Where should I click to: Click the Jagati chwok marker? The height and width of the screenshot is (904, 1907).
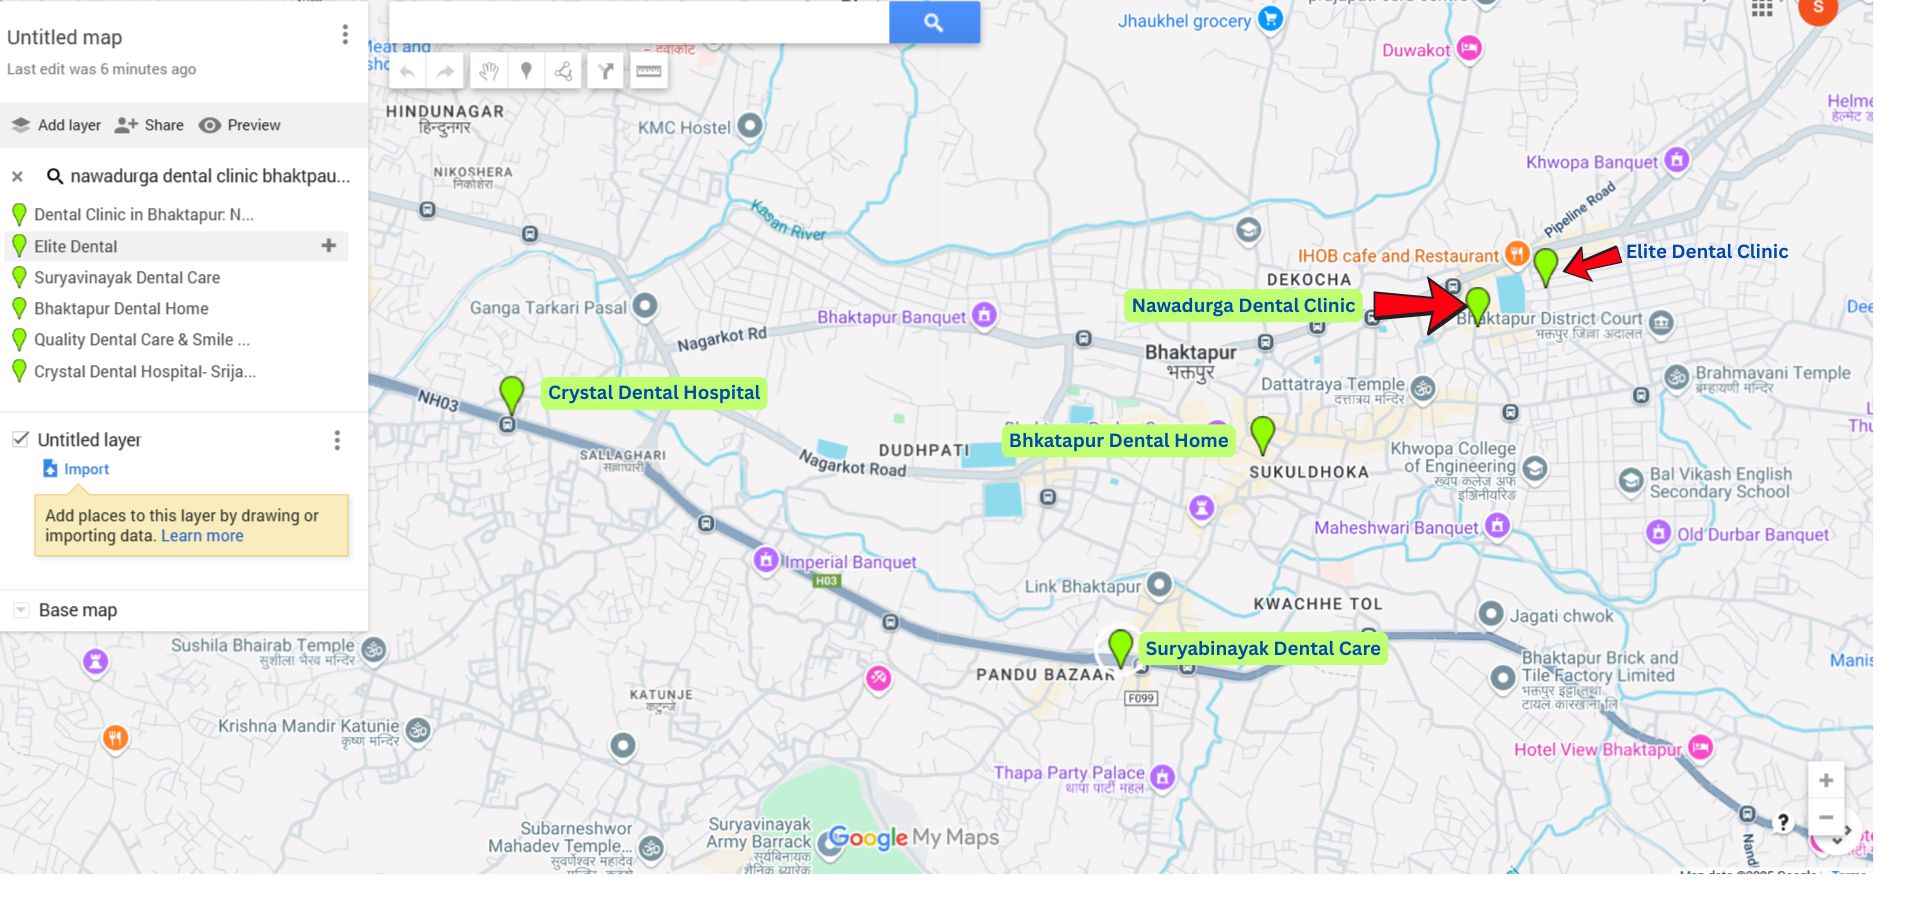coord(1491,614)
